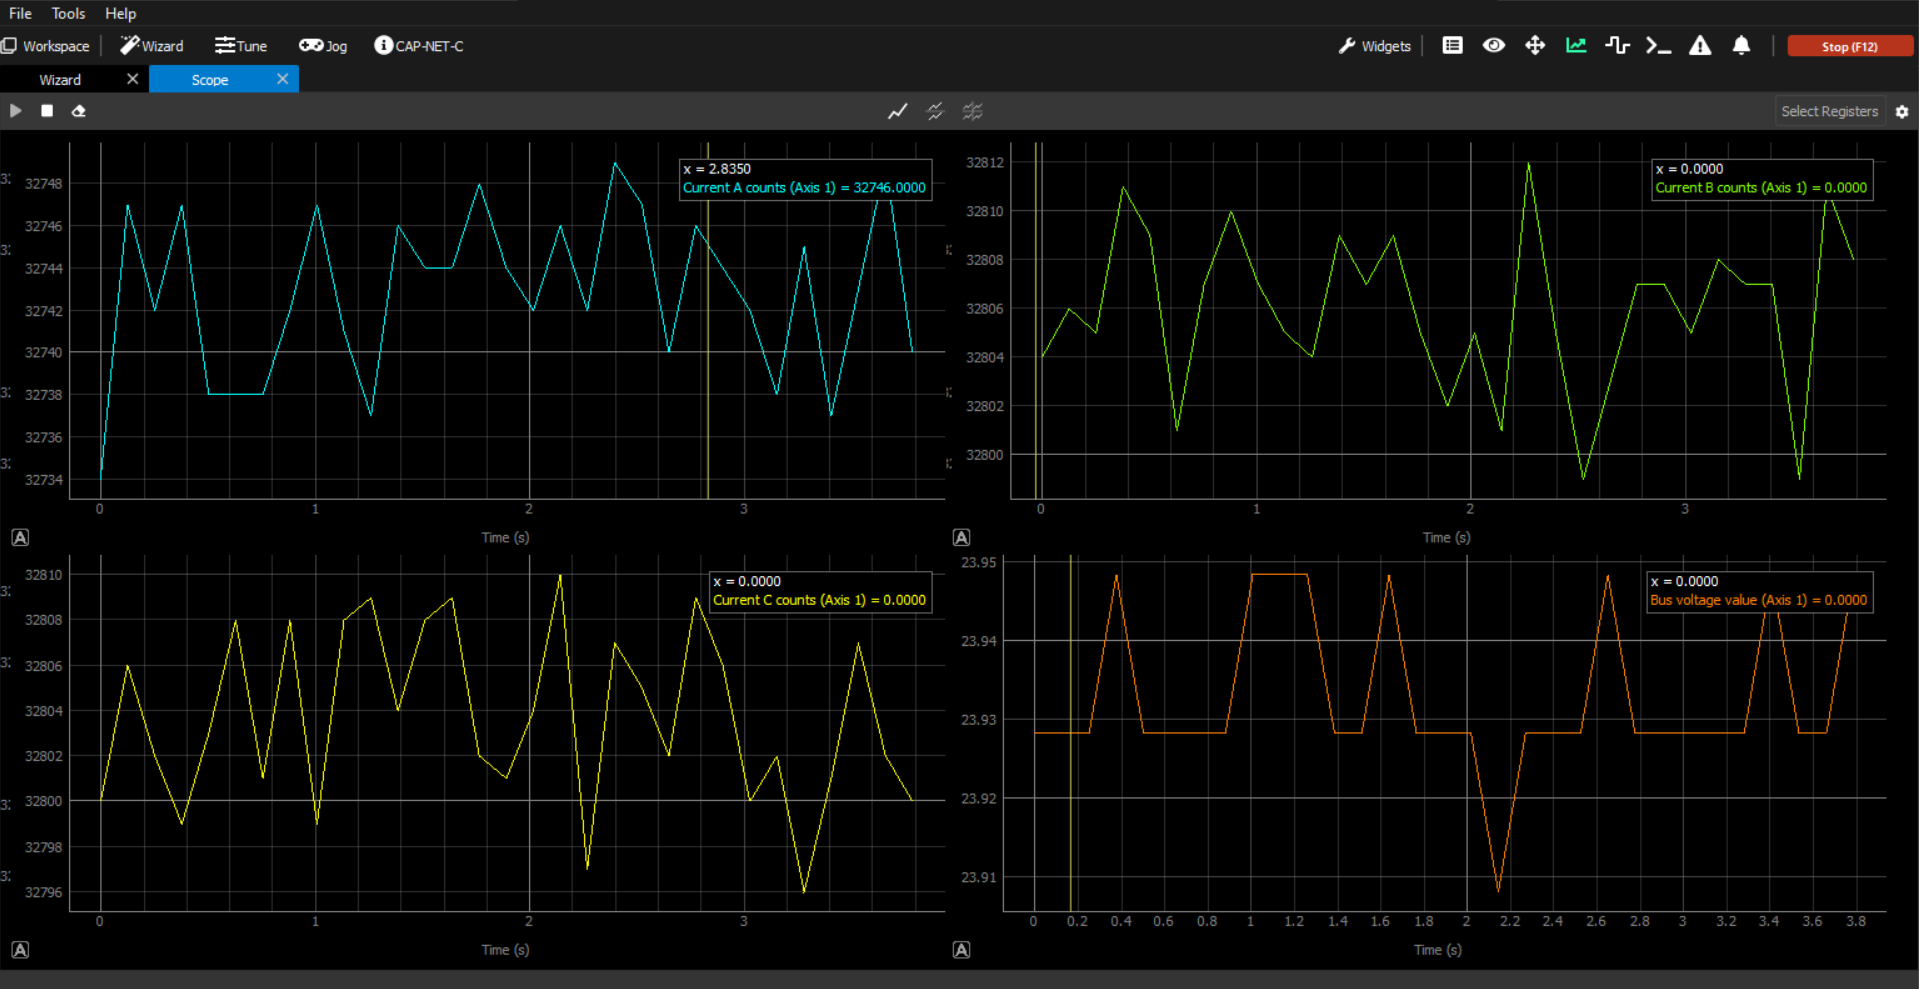Image resolution: width=1919 pixels, height=989 pixels.
Task: Open scope settings gear
Action: click(1902, 112)
